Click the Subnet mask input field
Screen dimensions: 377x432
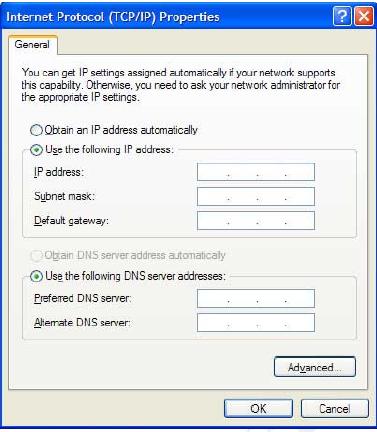(x=256, y=196)
